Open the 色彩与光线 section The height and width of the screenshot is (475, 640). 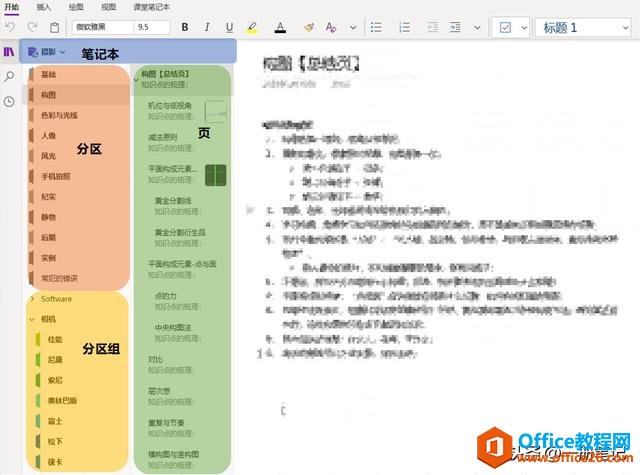tap(80, 115)
